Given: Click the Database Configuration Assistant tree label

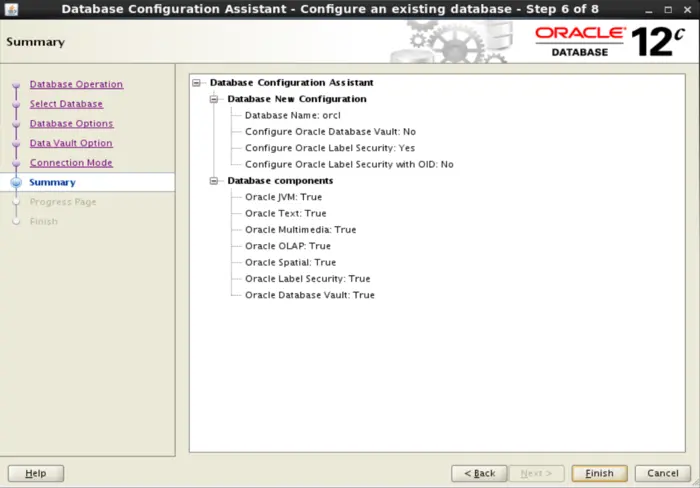Looking at the screenshot, I should pyautogui.click(x=292, y=83).
